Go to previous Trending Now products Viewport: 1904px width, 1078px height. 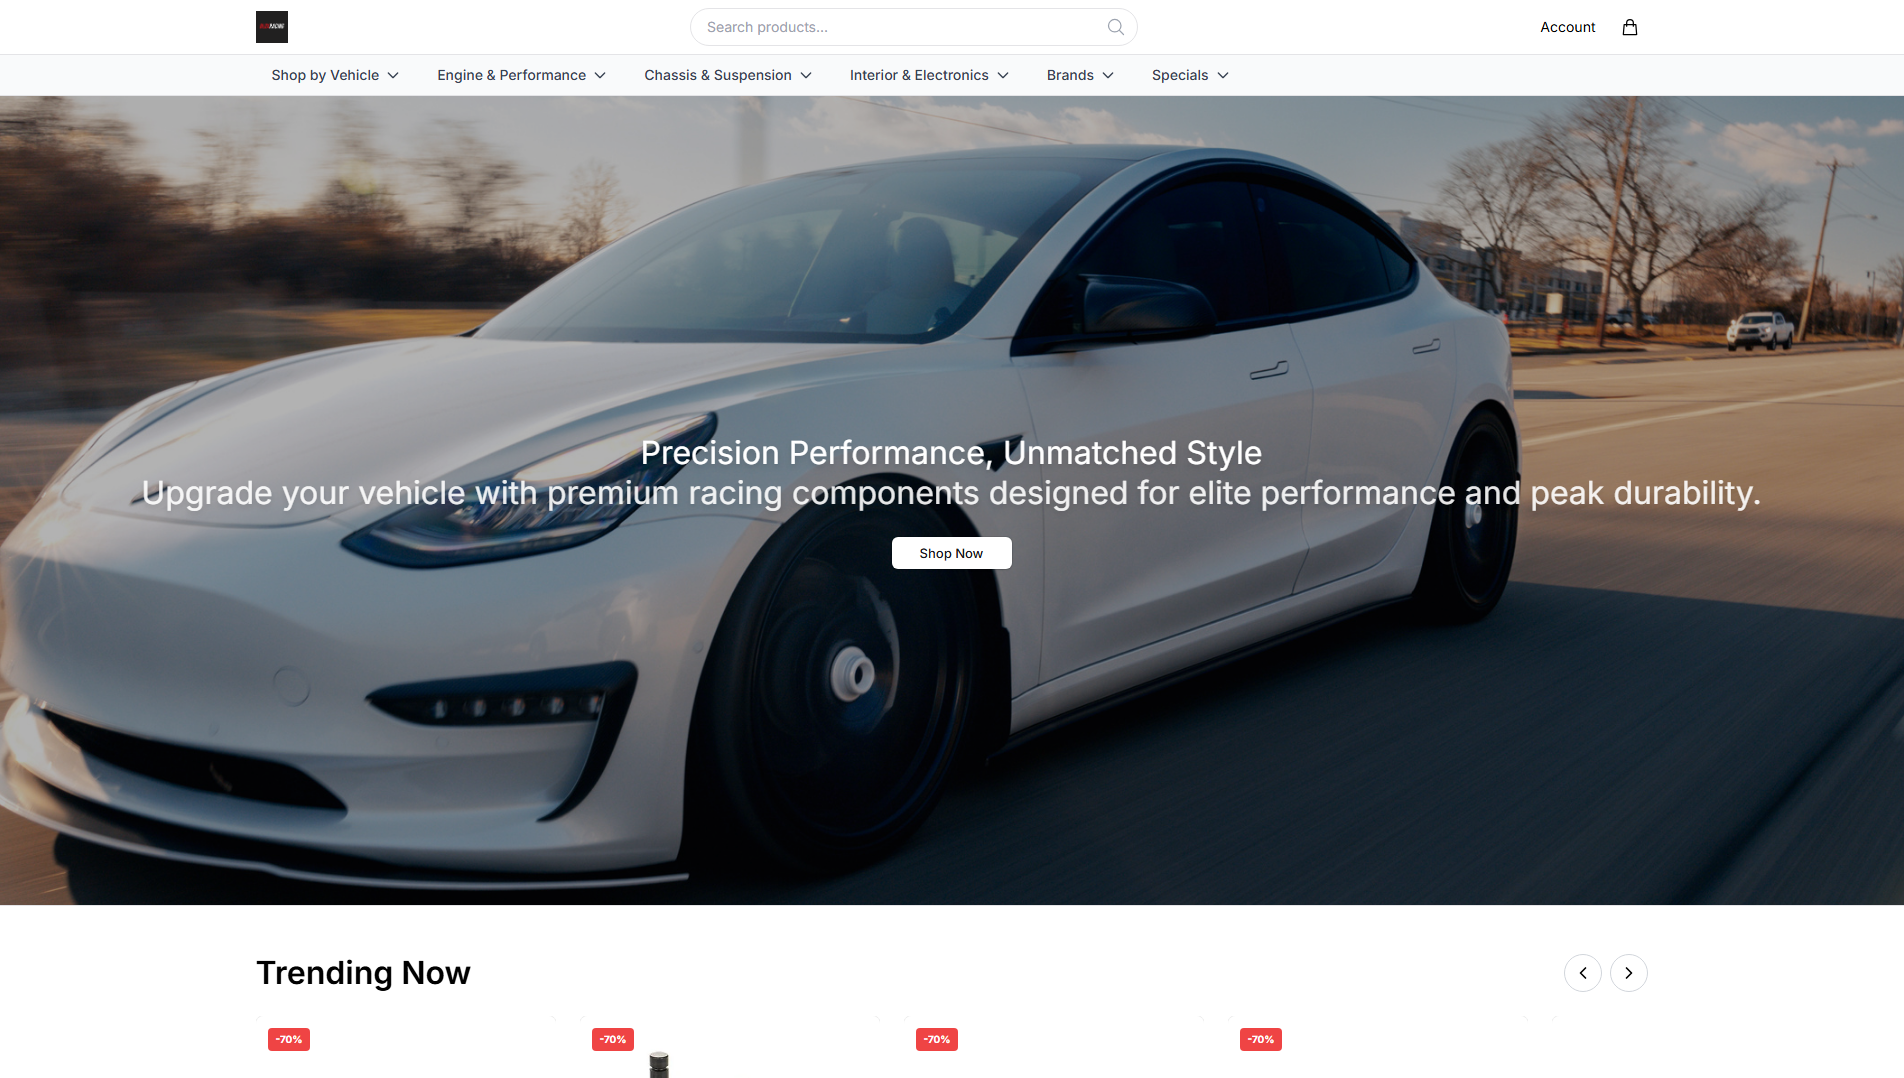click(x=1582, y=973)
